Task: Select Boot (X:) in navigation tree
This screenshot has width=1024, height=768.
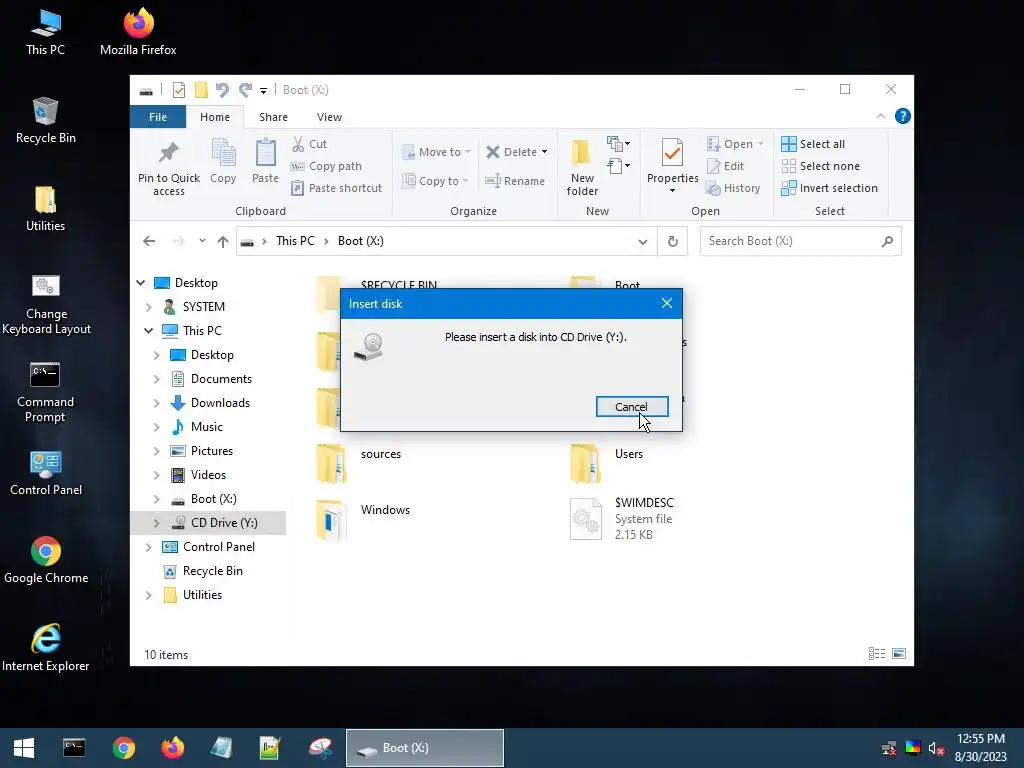Action: [214, 499]
